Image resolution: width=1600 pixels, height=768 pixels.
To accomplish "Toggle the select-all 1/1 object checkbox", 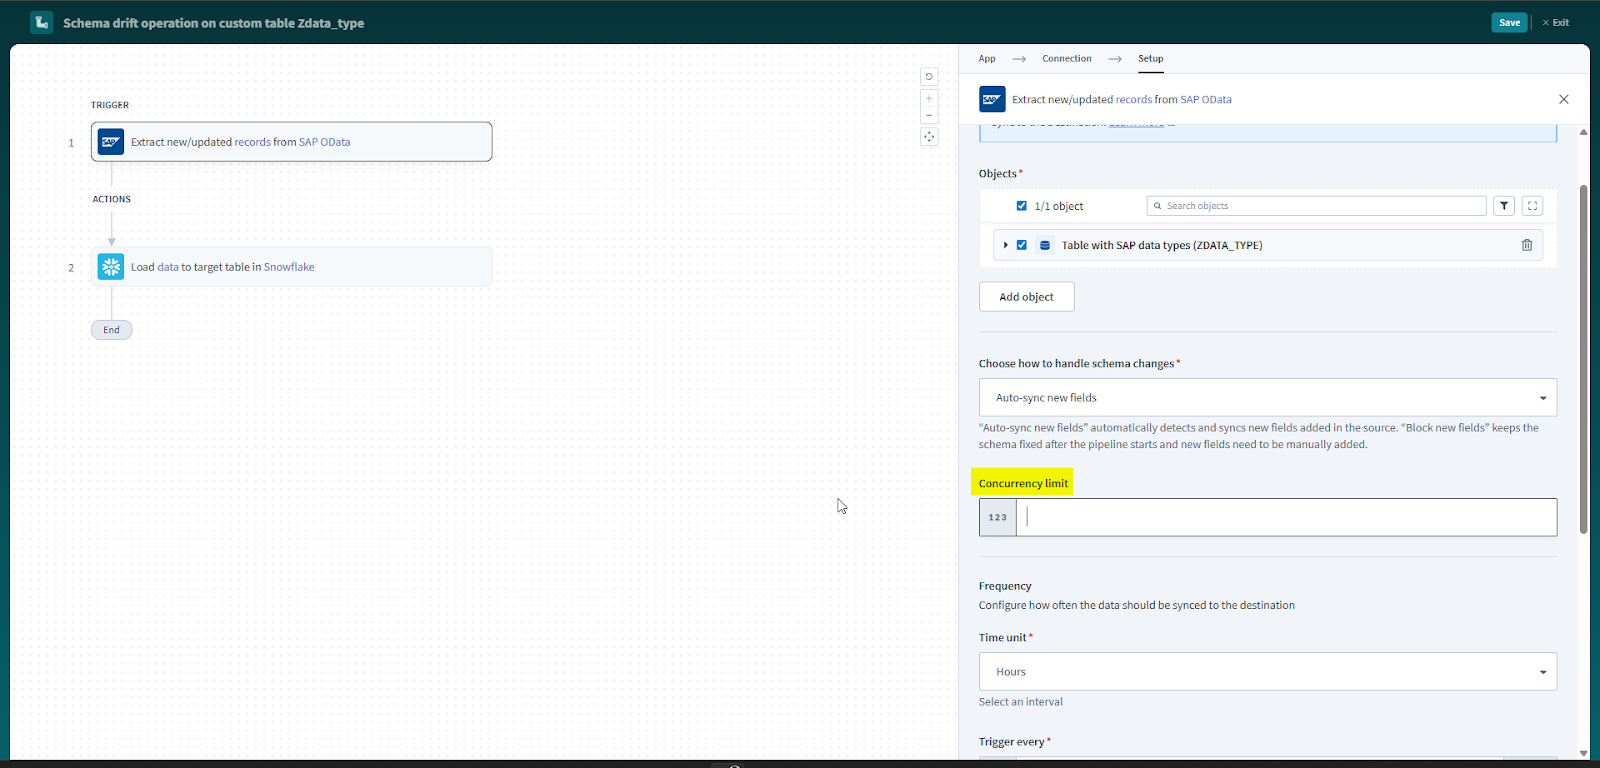I will coord(1021,206).
